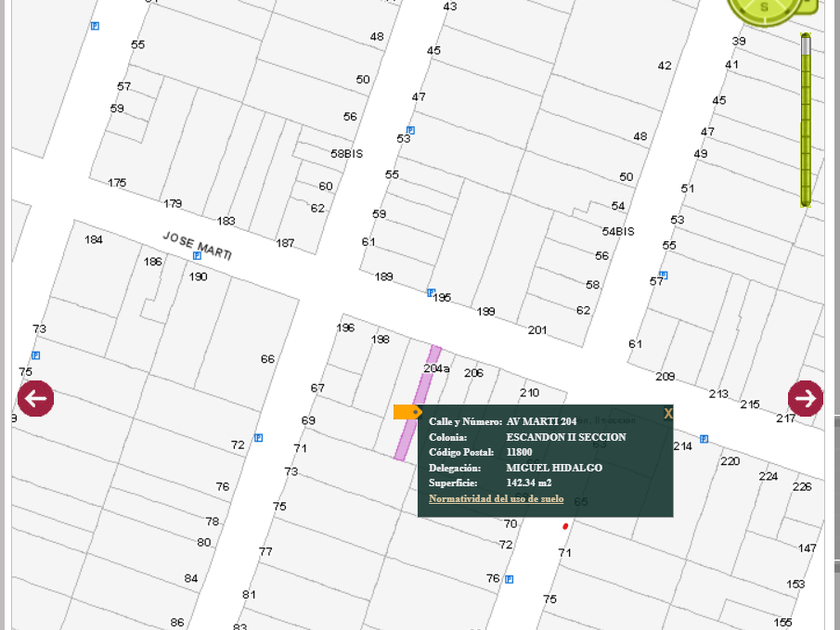
Task: Click the red dot near lot 71
Action: click(x=566, y=526)
